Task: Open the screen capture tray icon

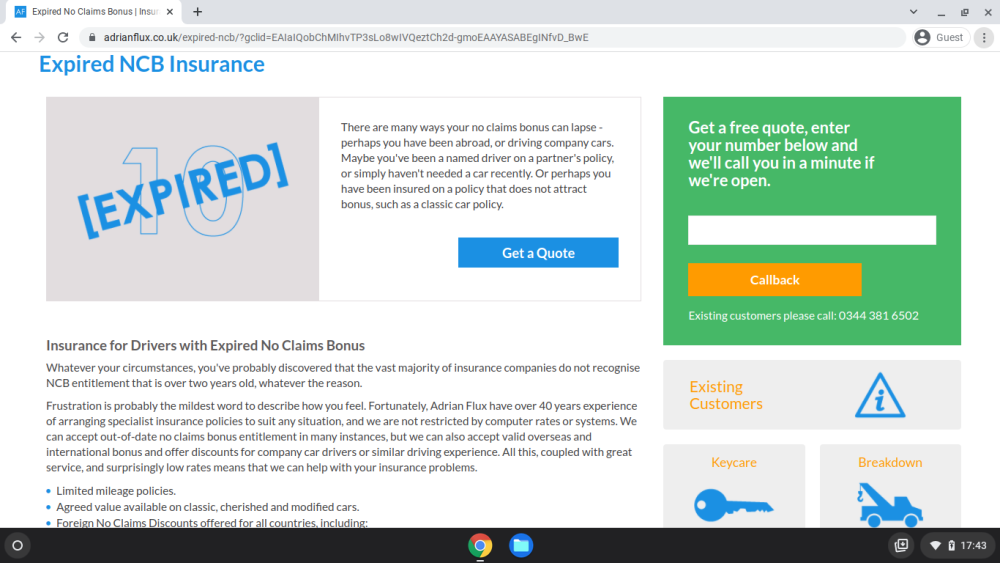Action: coord(901,545)
